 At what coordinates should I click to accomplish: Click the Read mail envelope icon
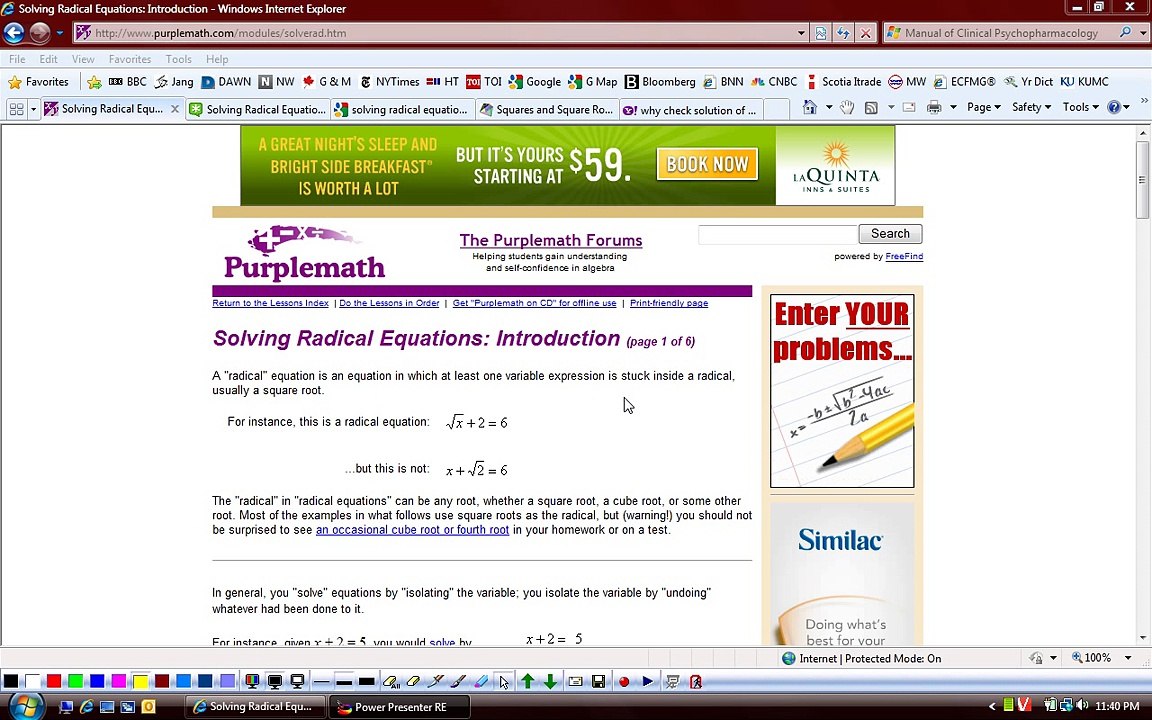tap(909, 107)
